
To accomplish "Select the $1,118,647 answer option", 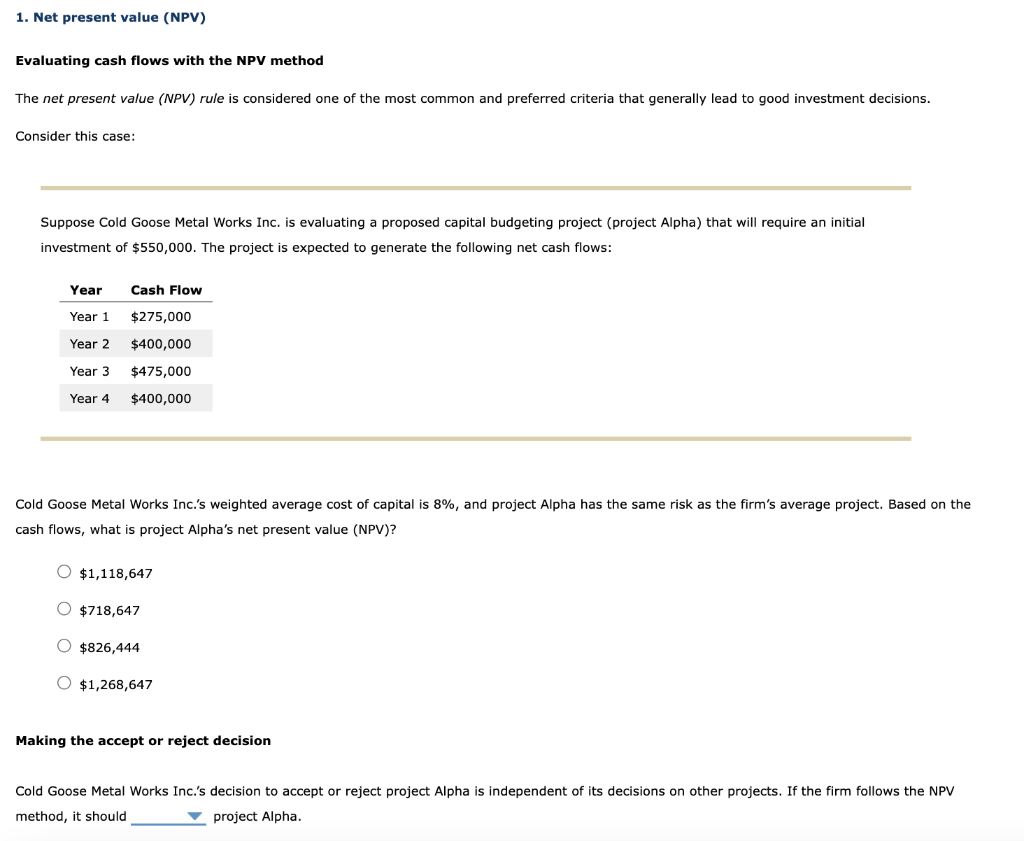I will pyautogui.click(x=63, y=571).
